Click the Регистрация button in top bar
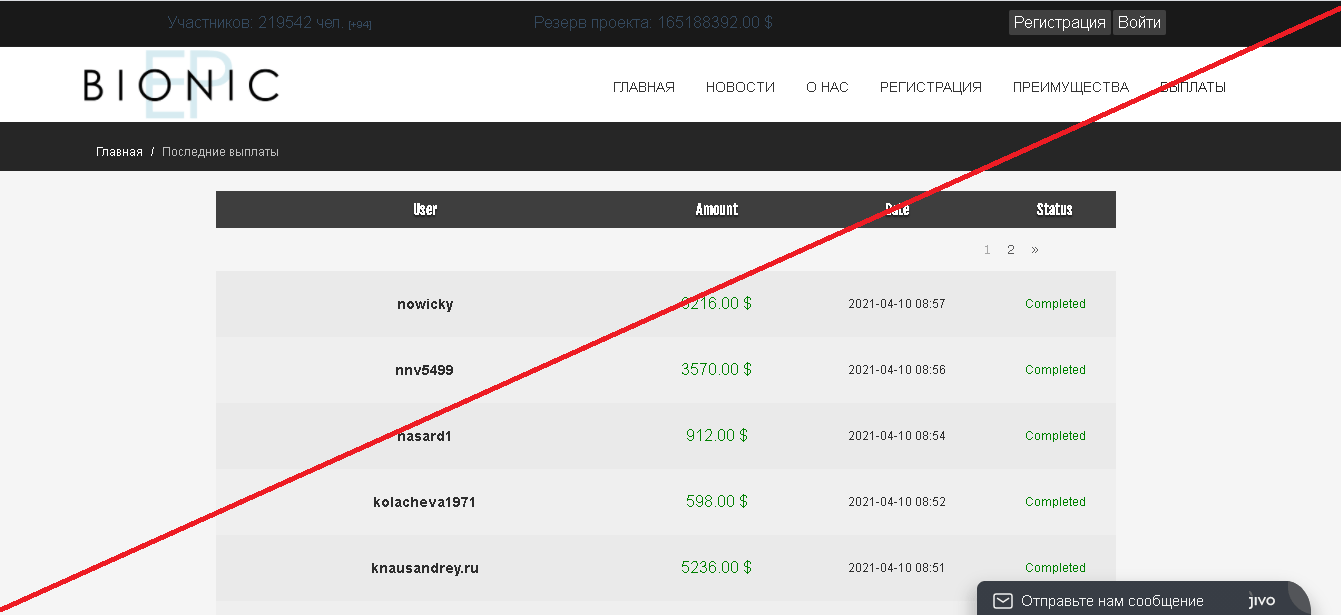Viewport: 1341px width, 615px height. pos(1060,23)
